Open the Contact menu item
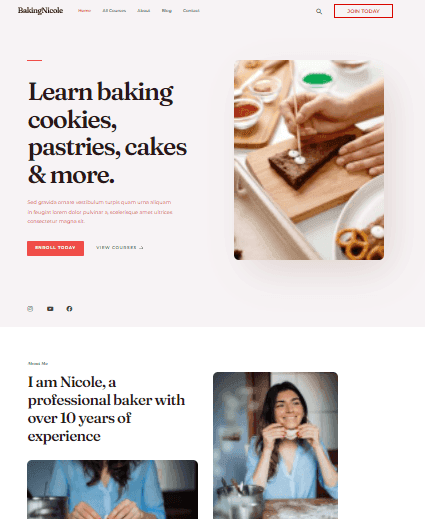Image resolution: width=425 pixels, height=519 pixels. (191, 11)
